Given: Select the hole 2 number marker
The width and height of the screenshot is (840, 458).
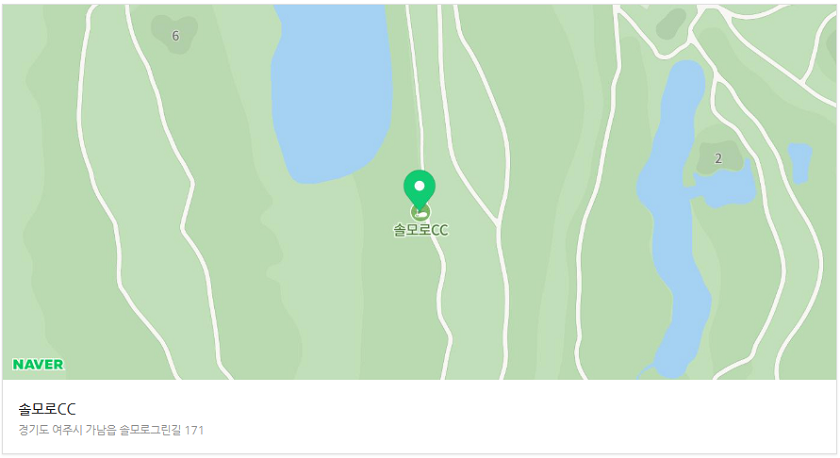Looking at the screenshot, I should coord(718,159).
